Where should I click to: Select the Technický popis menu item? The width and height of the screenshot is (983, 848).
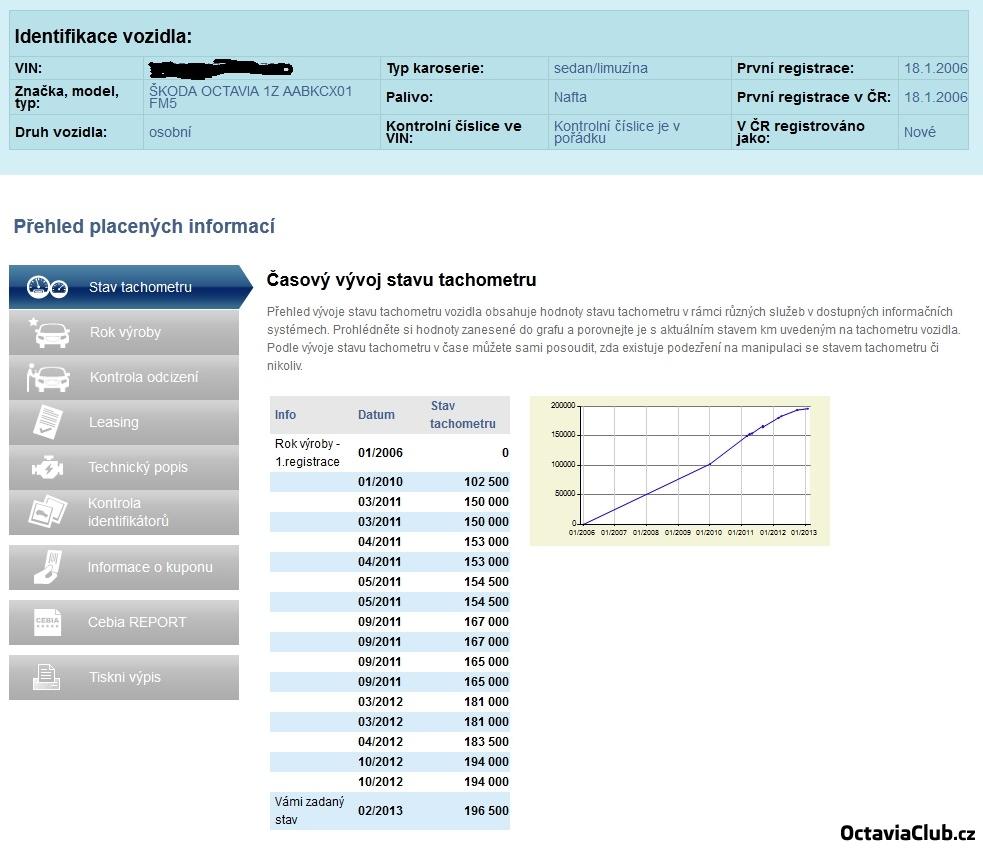coord(138,467)
